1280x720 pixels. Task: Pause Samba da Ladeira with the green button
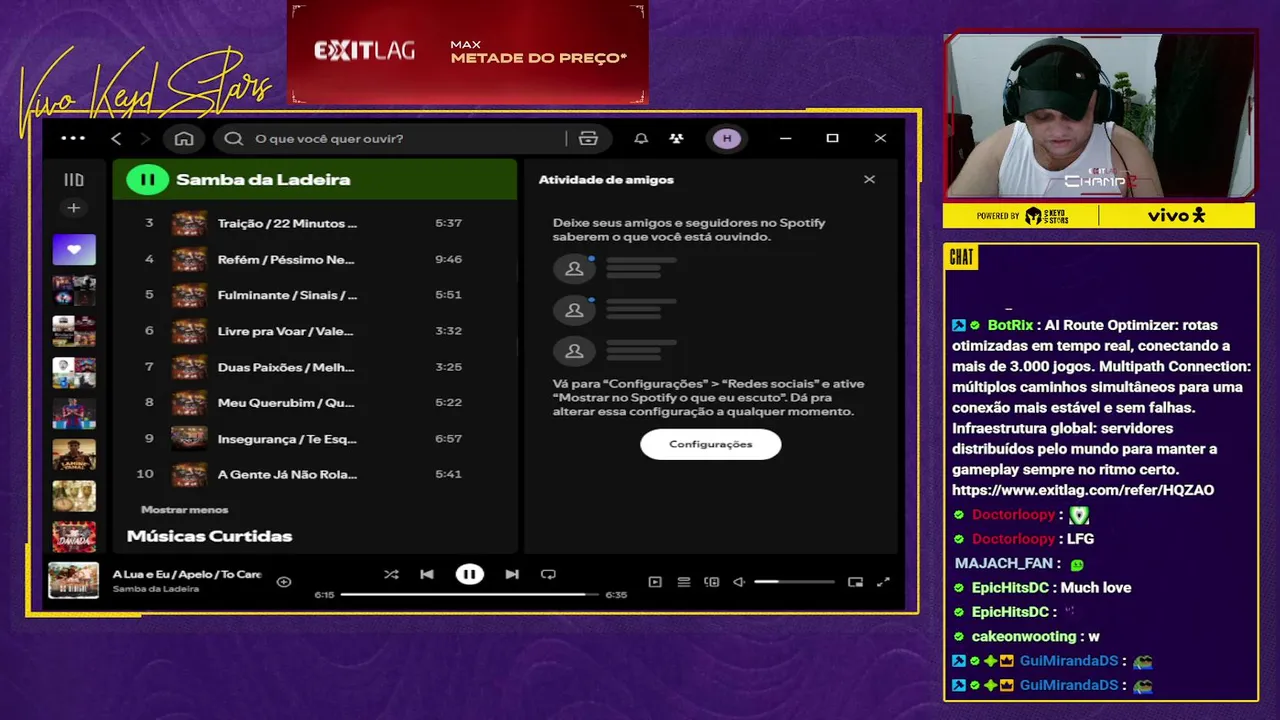[147, 180]
